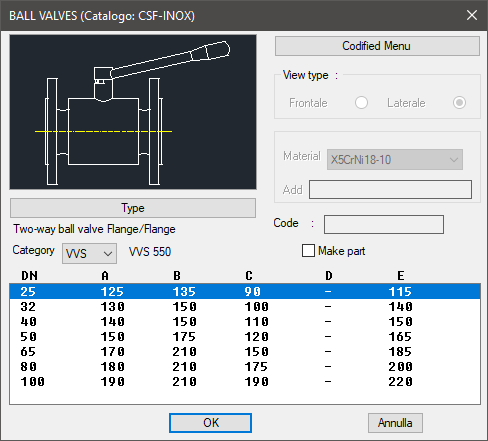Click into the Code input field
This screenshot has height=441, width=488.
tap(384, 224)
